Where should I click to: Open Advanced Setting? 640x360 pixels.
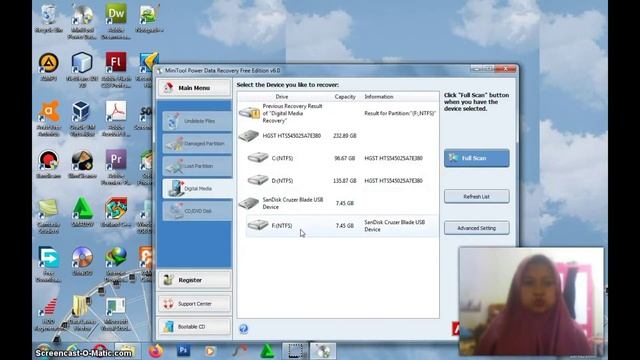point(476,228)
